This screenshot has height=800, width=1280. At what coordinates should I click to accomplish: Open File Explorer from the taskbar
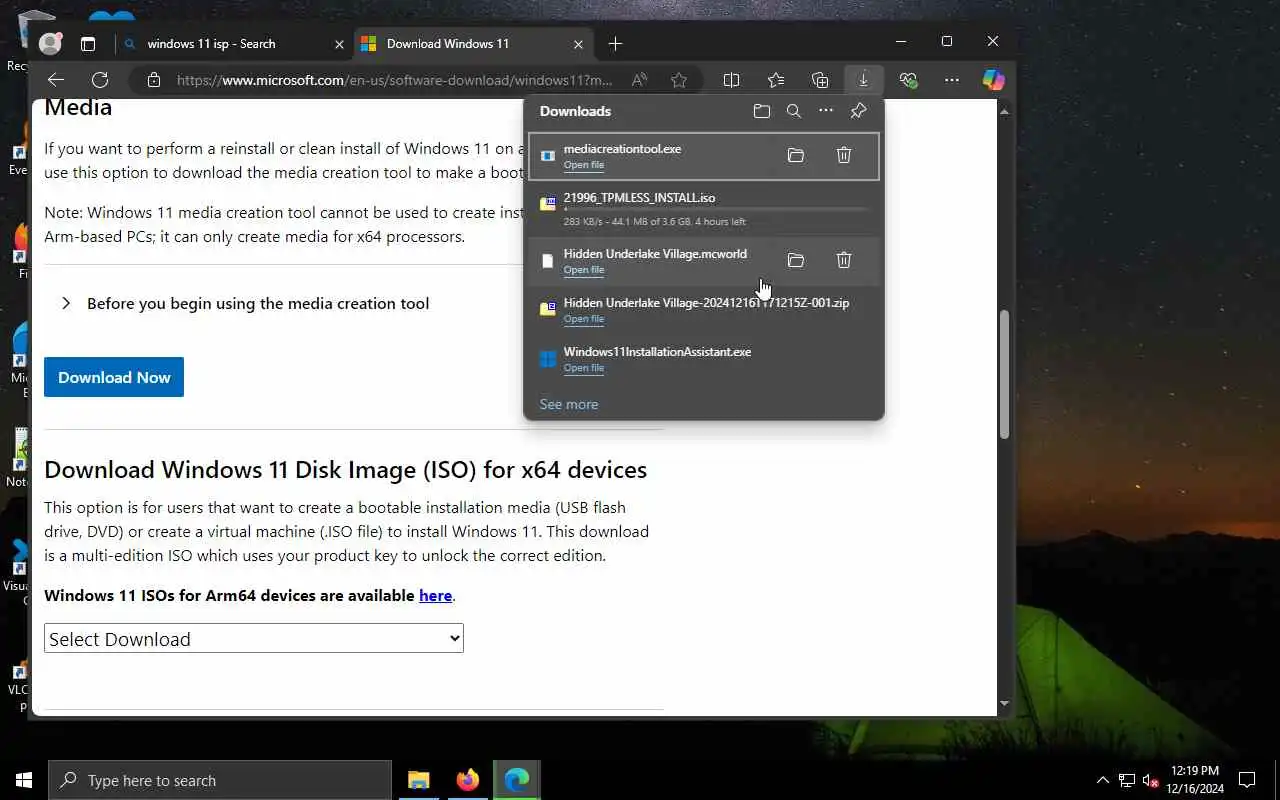click(x=419, y=780)
